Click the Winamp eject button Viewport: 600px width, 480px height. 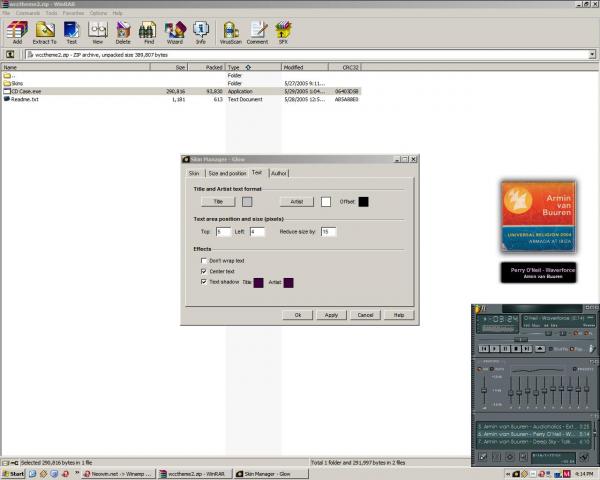point(540,349)
